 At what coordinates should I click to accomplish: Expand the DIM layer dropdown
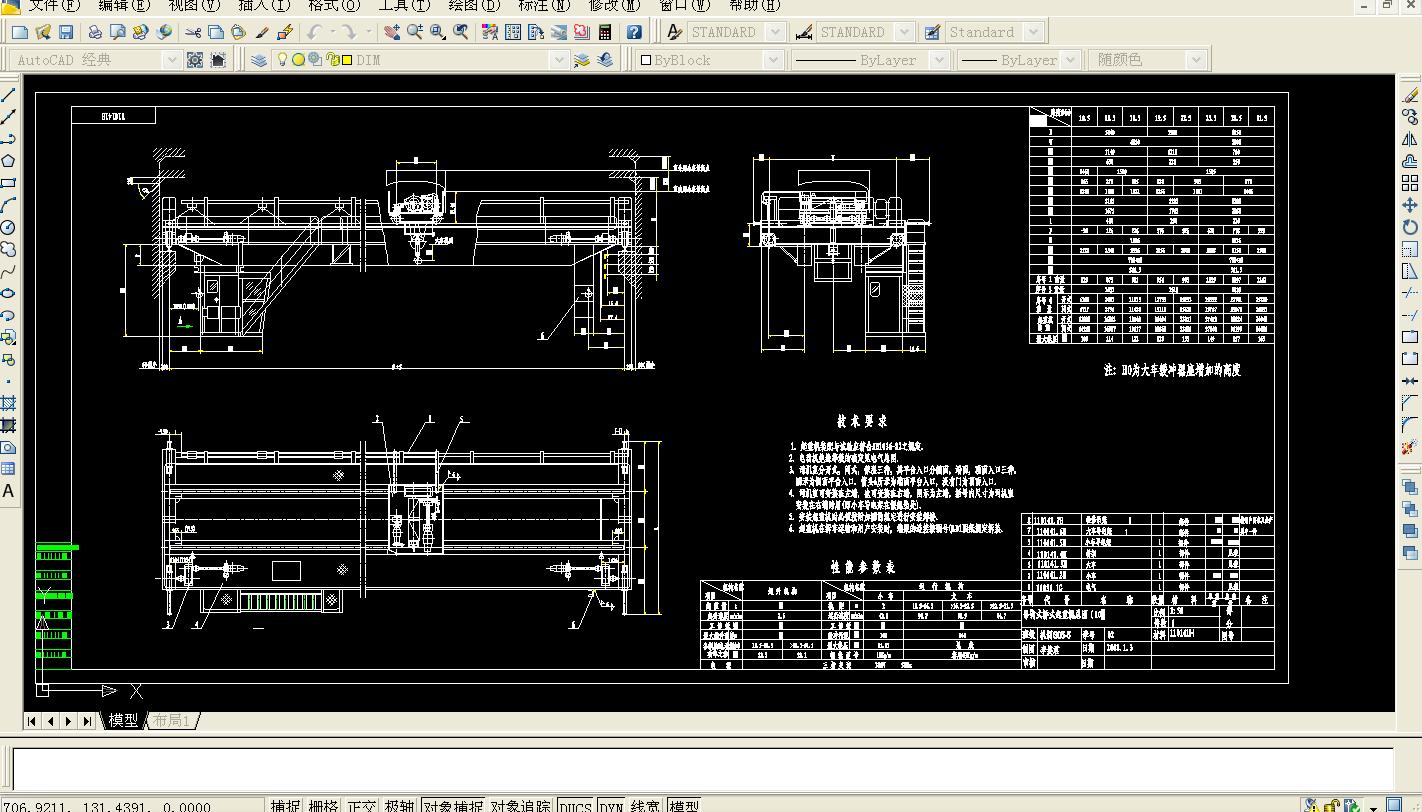tap(559, 60)
